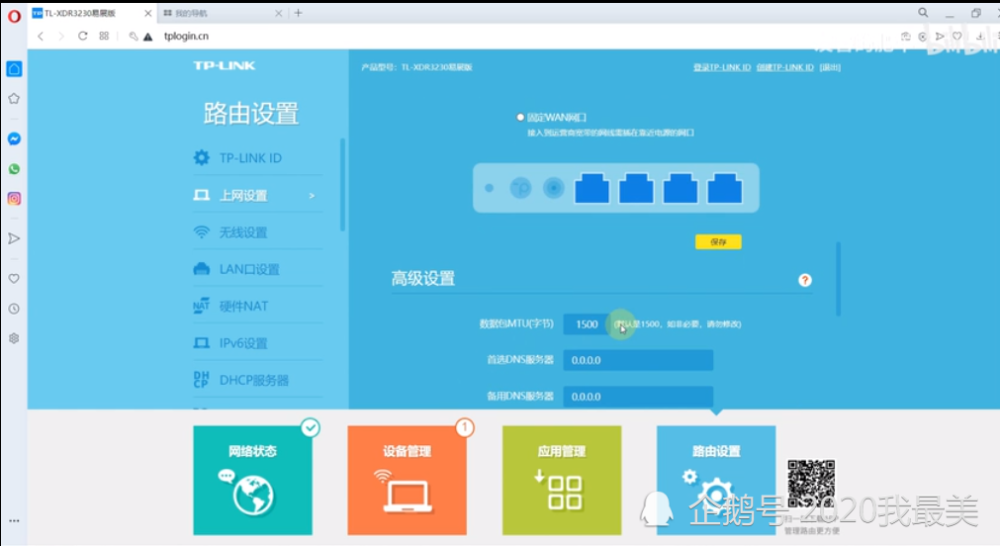
Task: Click the 登录TP-LINK ID link
Action: pyautogui.click(x=721, y=67)
